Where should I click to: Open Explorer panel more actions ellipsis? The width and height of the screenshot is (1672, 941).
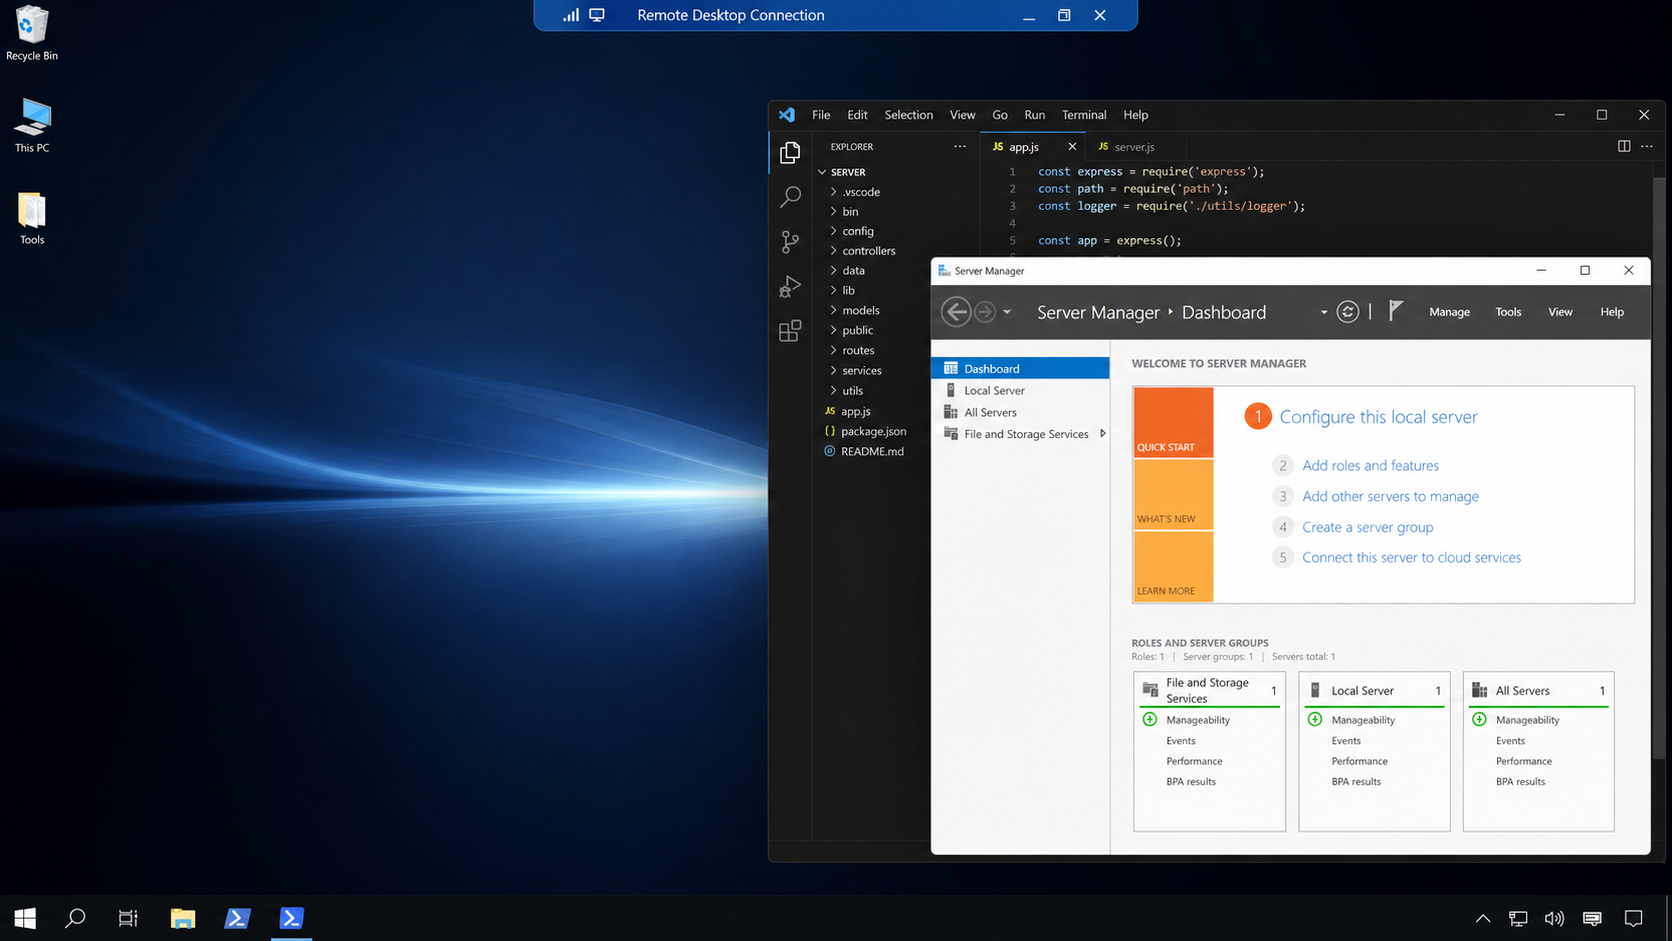[960, 146]
